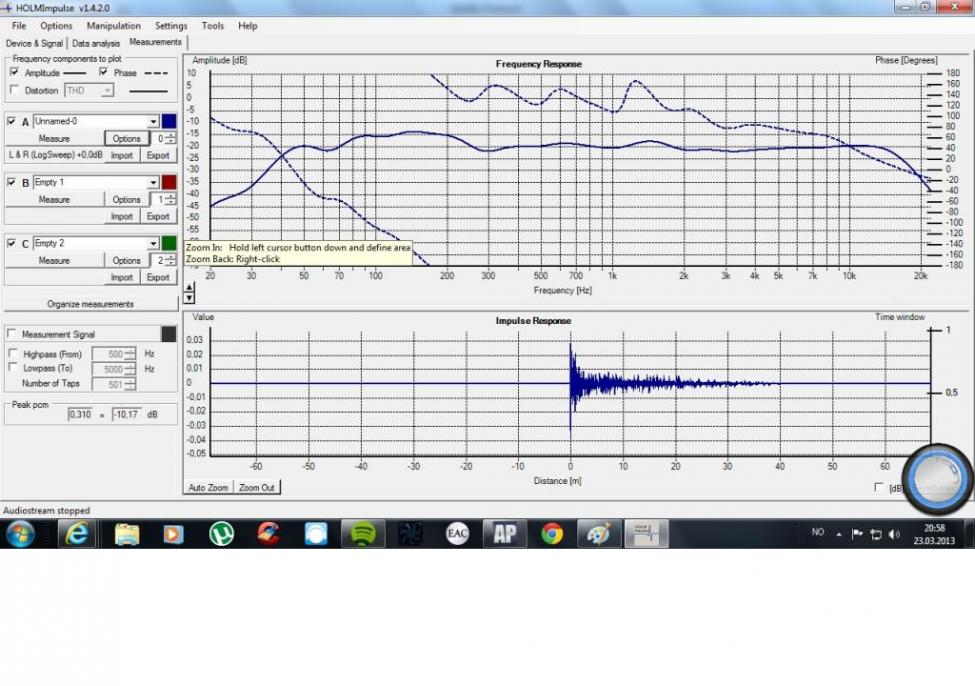
Task: Enable the Distortion checkbox
Action: click(14, 90)
